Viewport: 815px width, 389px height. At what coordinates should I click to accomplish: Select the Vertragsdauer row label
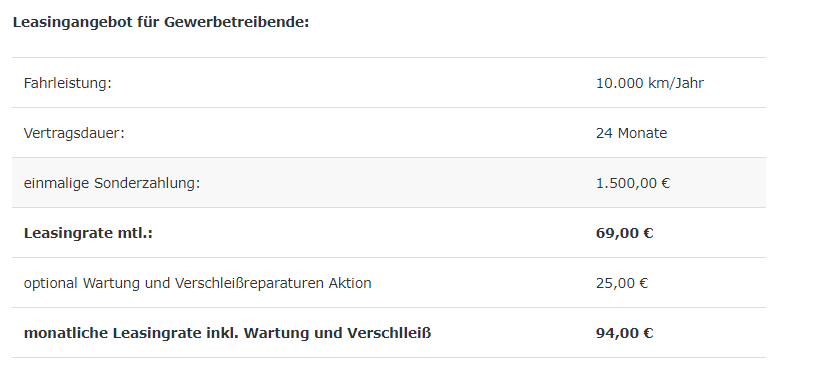[x=74, y=133]
